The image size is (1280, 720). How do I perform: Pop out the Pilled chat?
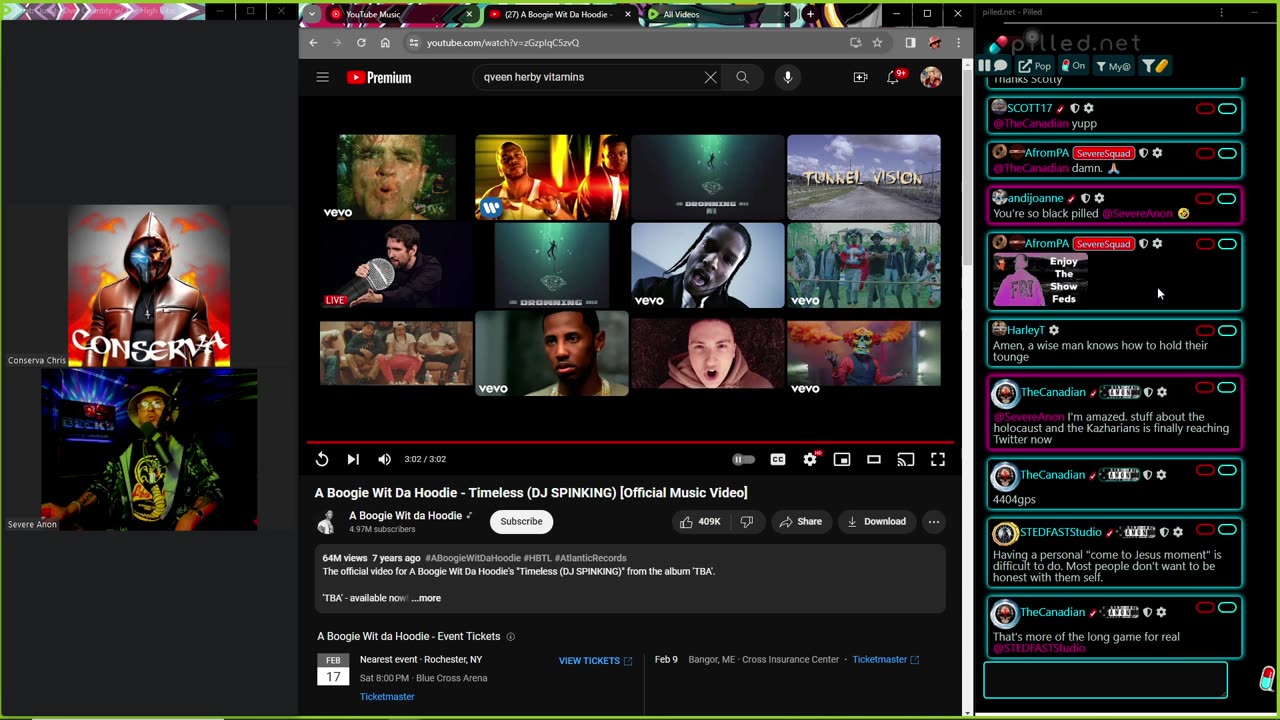tap(1035, 66)
